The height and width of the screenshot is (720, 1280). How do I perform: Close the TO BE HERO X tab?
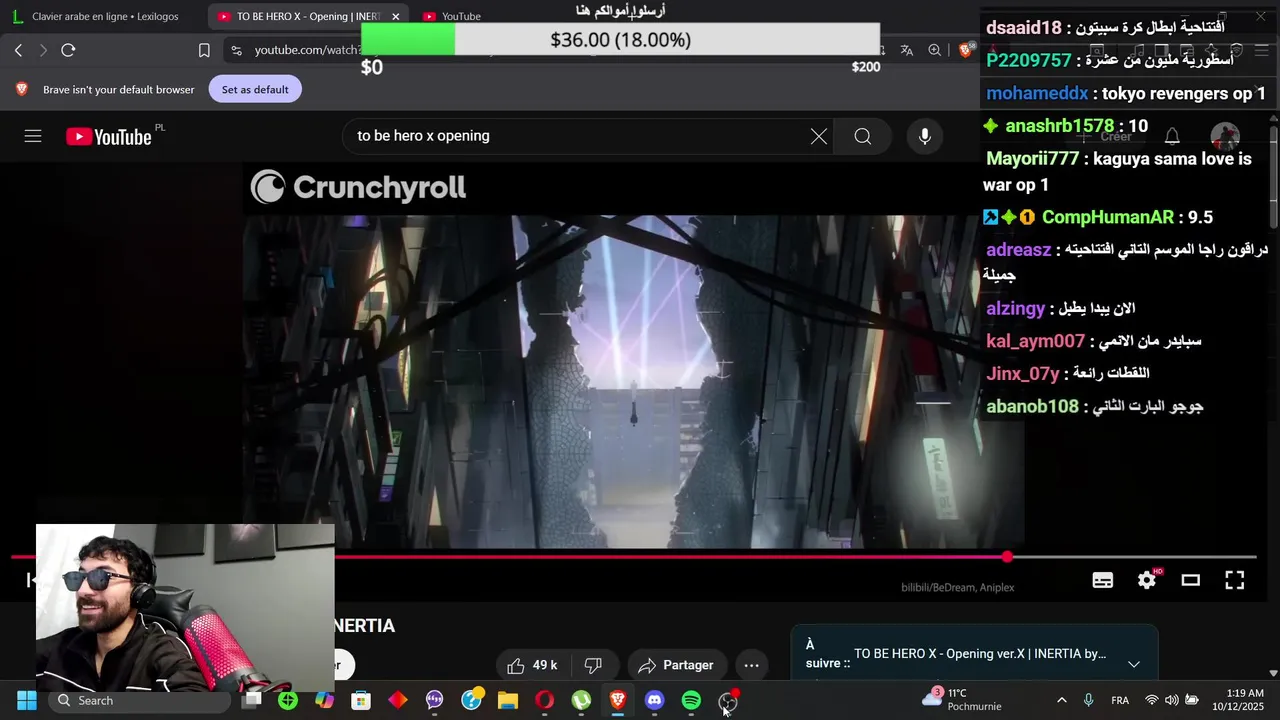[x=395, y=16]
